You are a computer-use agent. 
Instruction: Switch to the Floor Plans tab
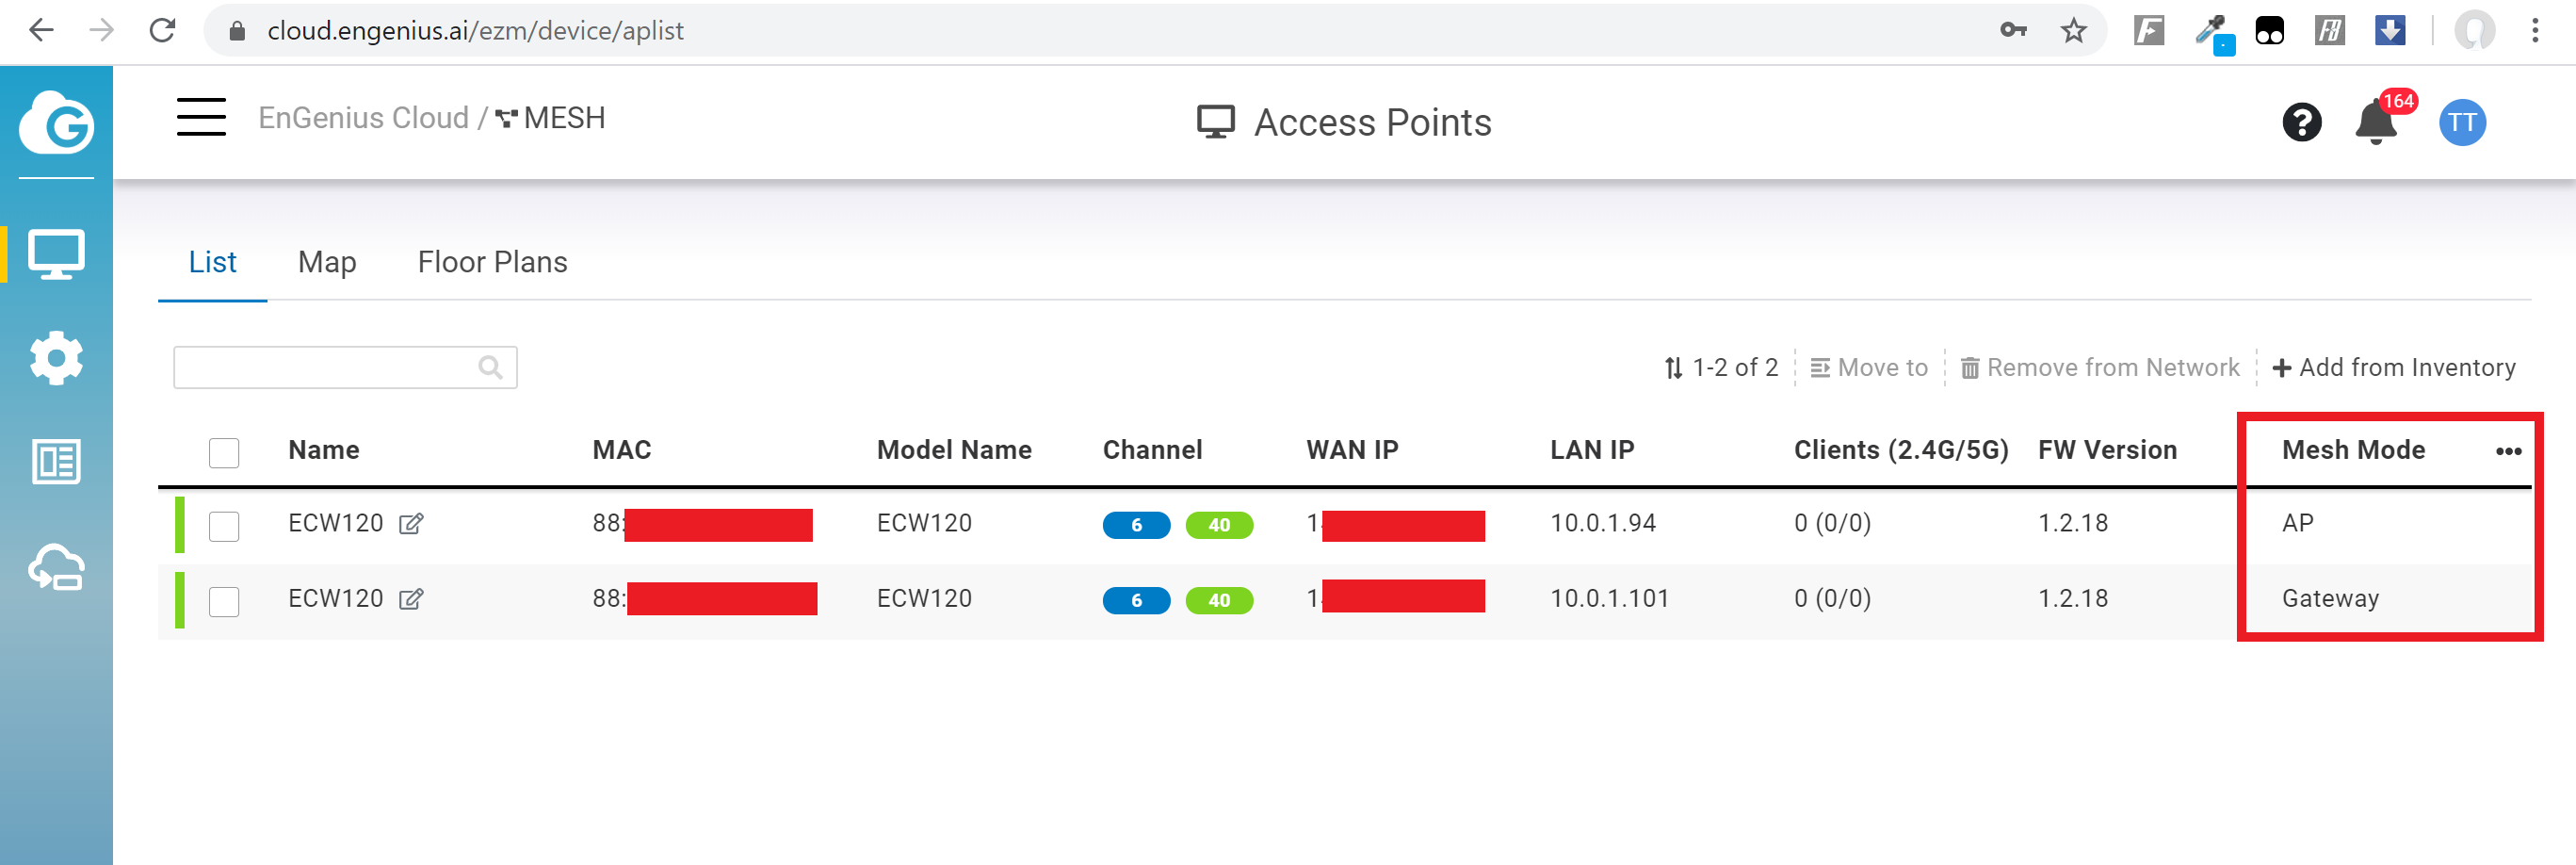click(492, 262)
